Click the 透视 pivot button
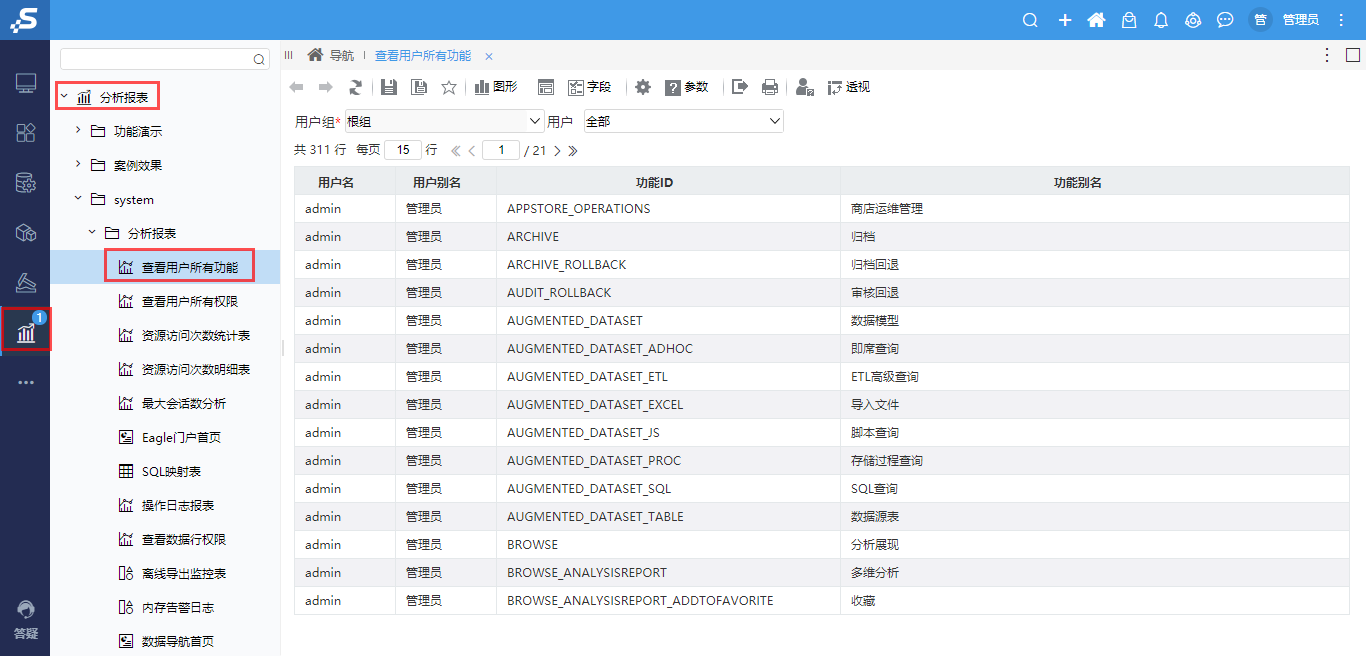The height and width of the screenshot is (656, 1366). (849, 87)
